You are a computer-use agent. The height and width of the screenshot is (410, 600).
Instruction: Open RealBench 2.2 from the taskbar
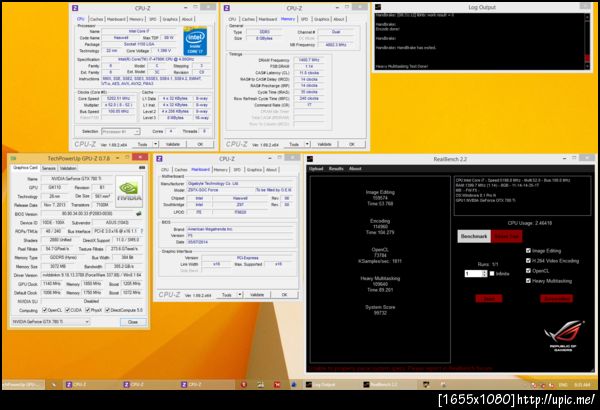[389, 384]
